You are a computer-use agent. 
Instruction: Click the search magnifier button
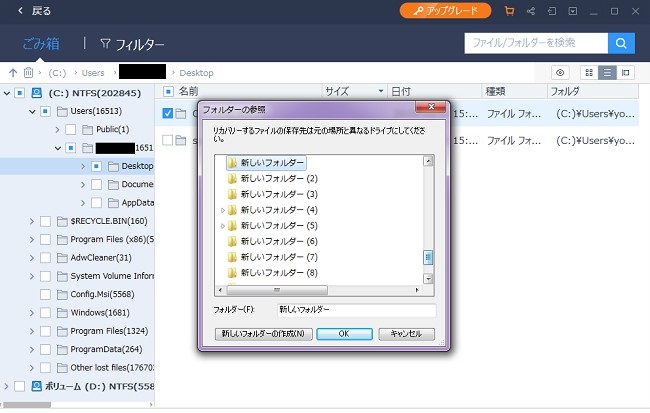[621, 43]
